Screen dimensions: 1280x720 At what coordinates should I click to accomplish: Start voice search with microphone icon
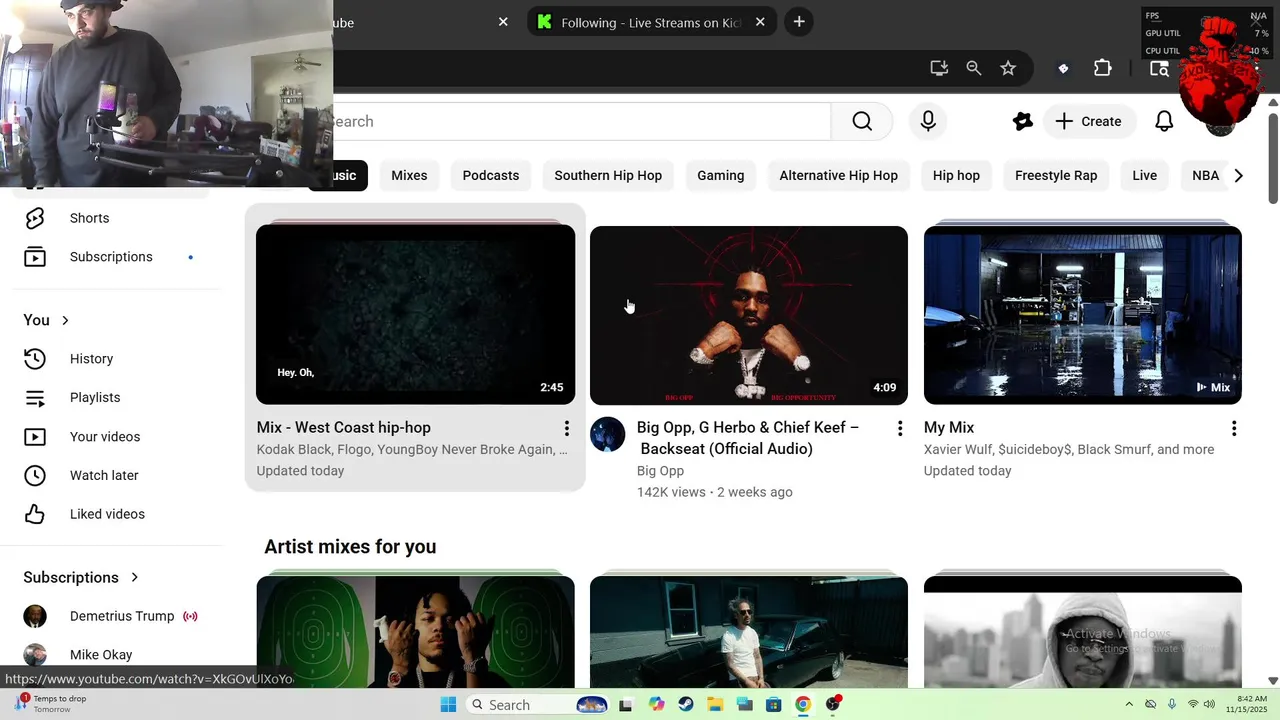click(x=928, y=121)
